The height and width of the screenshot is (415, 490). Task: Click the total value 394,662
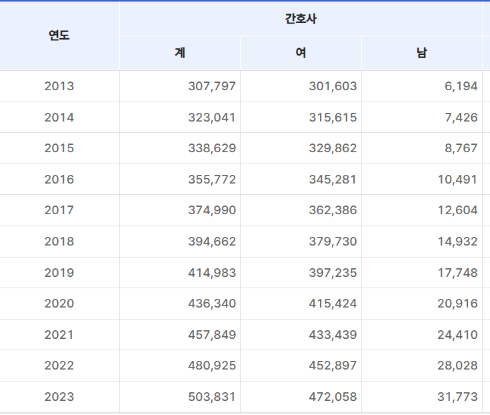coord(212,242)
